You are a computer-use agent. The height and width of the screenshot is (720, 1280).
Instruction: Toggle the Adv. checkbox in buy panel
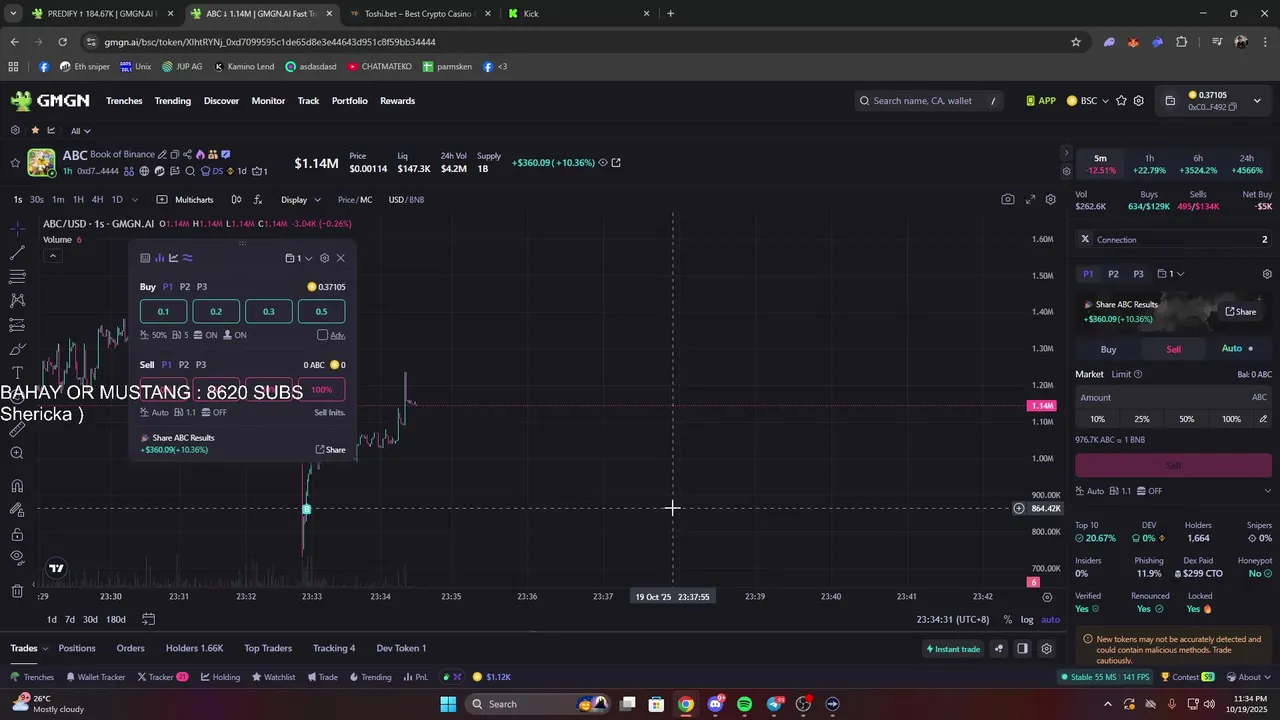coord(322,335)
